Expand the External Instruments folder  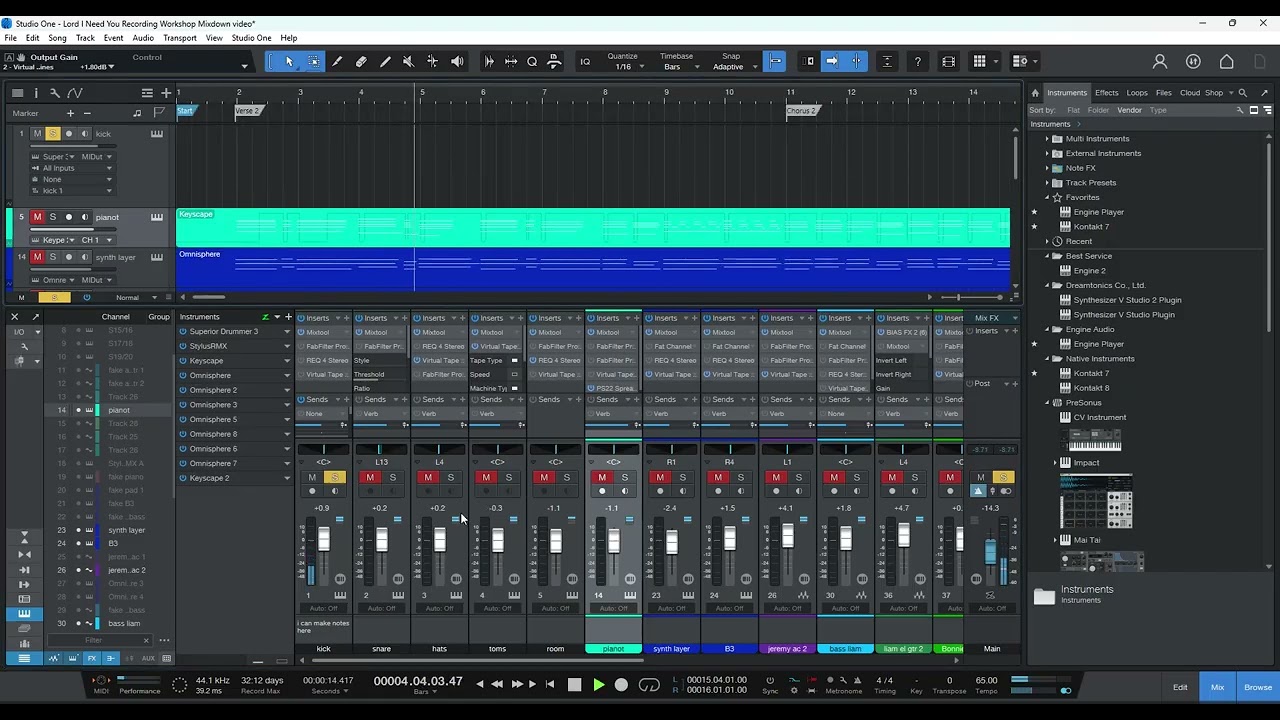tap(1047, 153)
